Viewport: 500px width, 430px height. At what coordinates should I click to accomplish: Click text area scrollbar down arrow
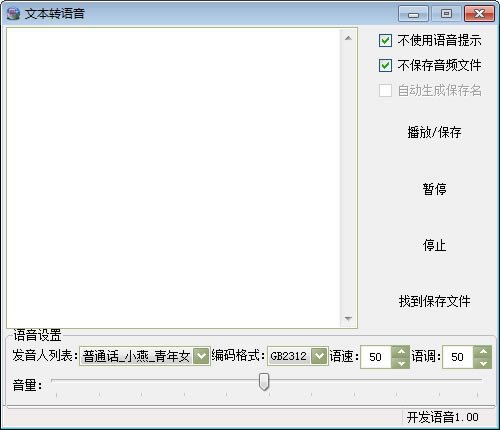pos(348,318)
